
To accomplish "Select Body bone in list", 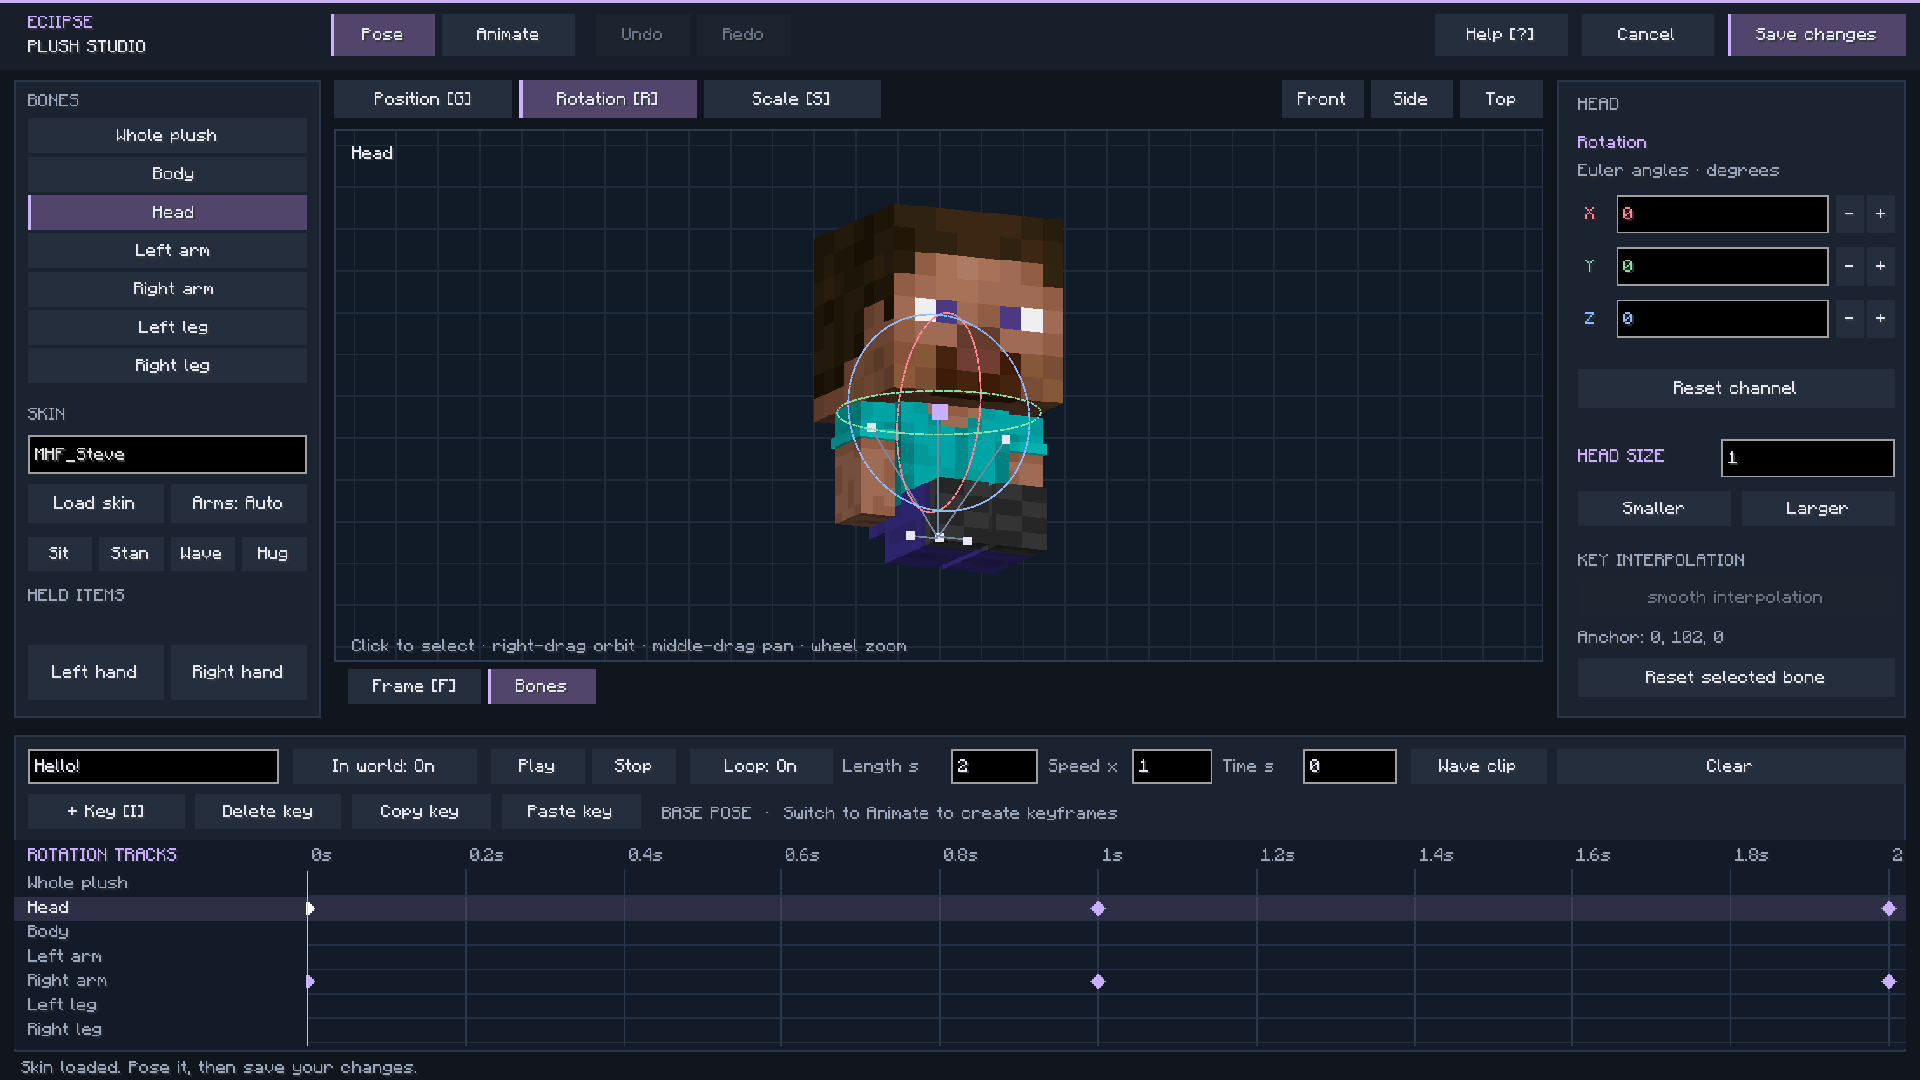I will pos(167,174).
